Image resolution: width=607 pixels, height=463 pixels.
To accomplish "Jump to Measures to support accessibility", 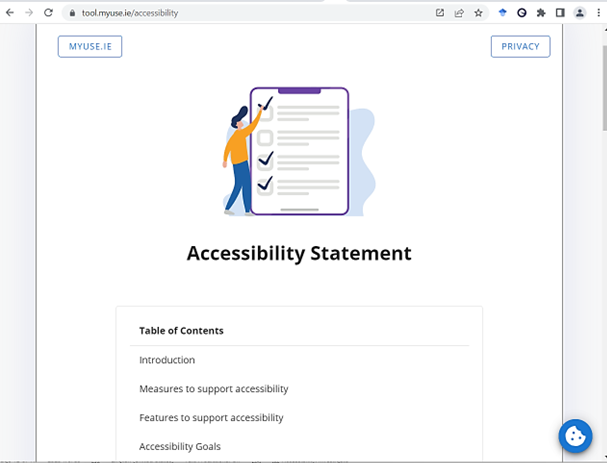I will tap(214, 389).
